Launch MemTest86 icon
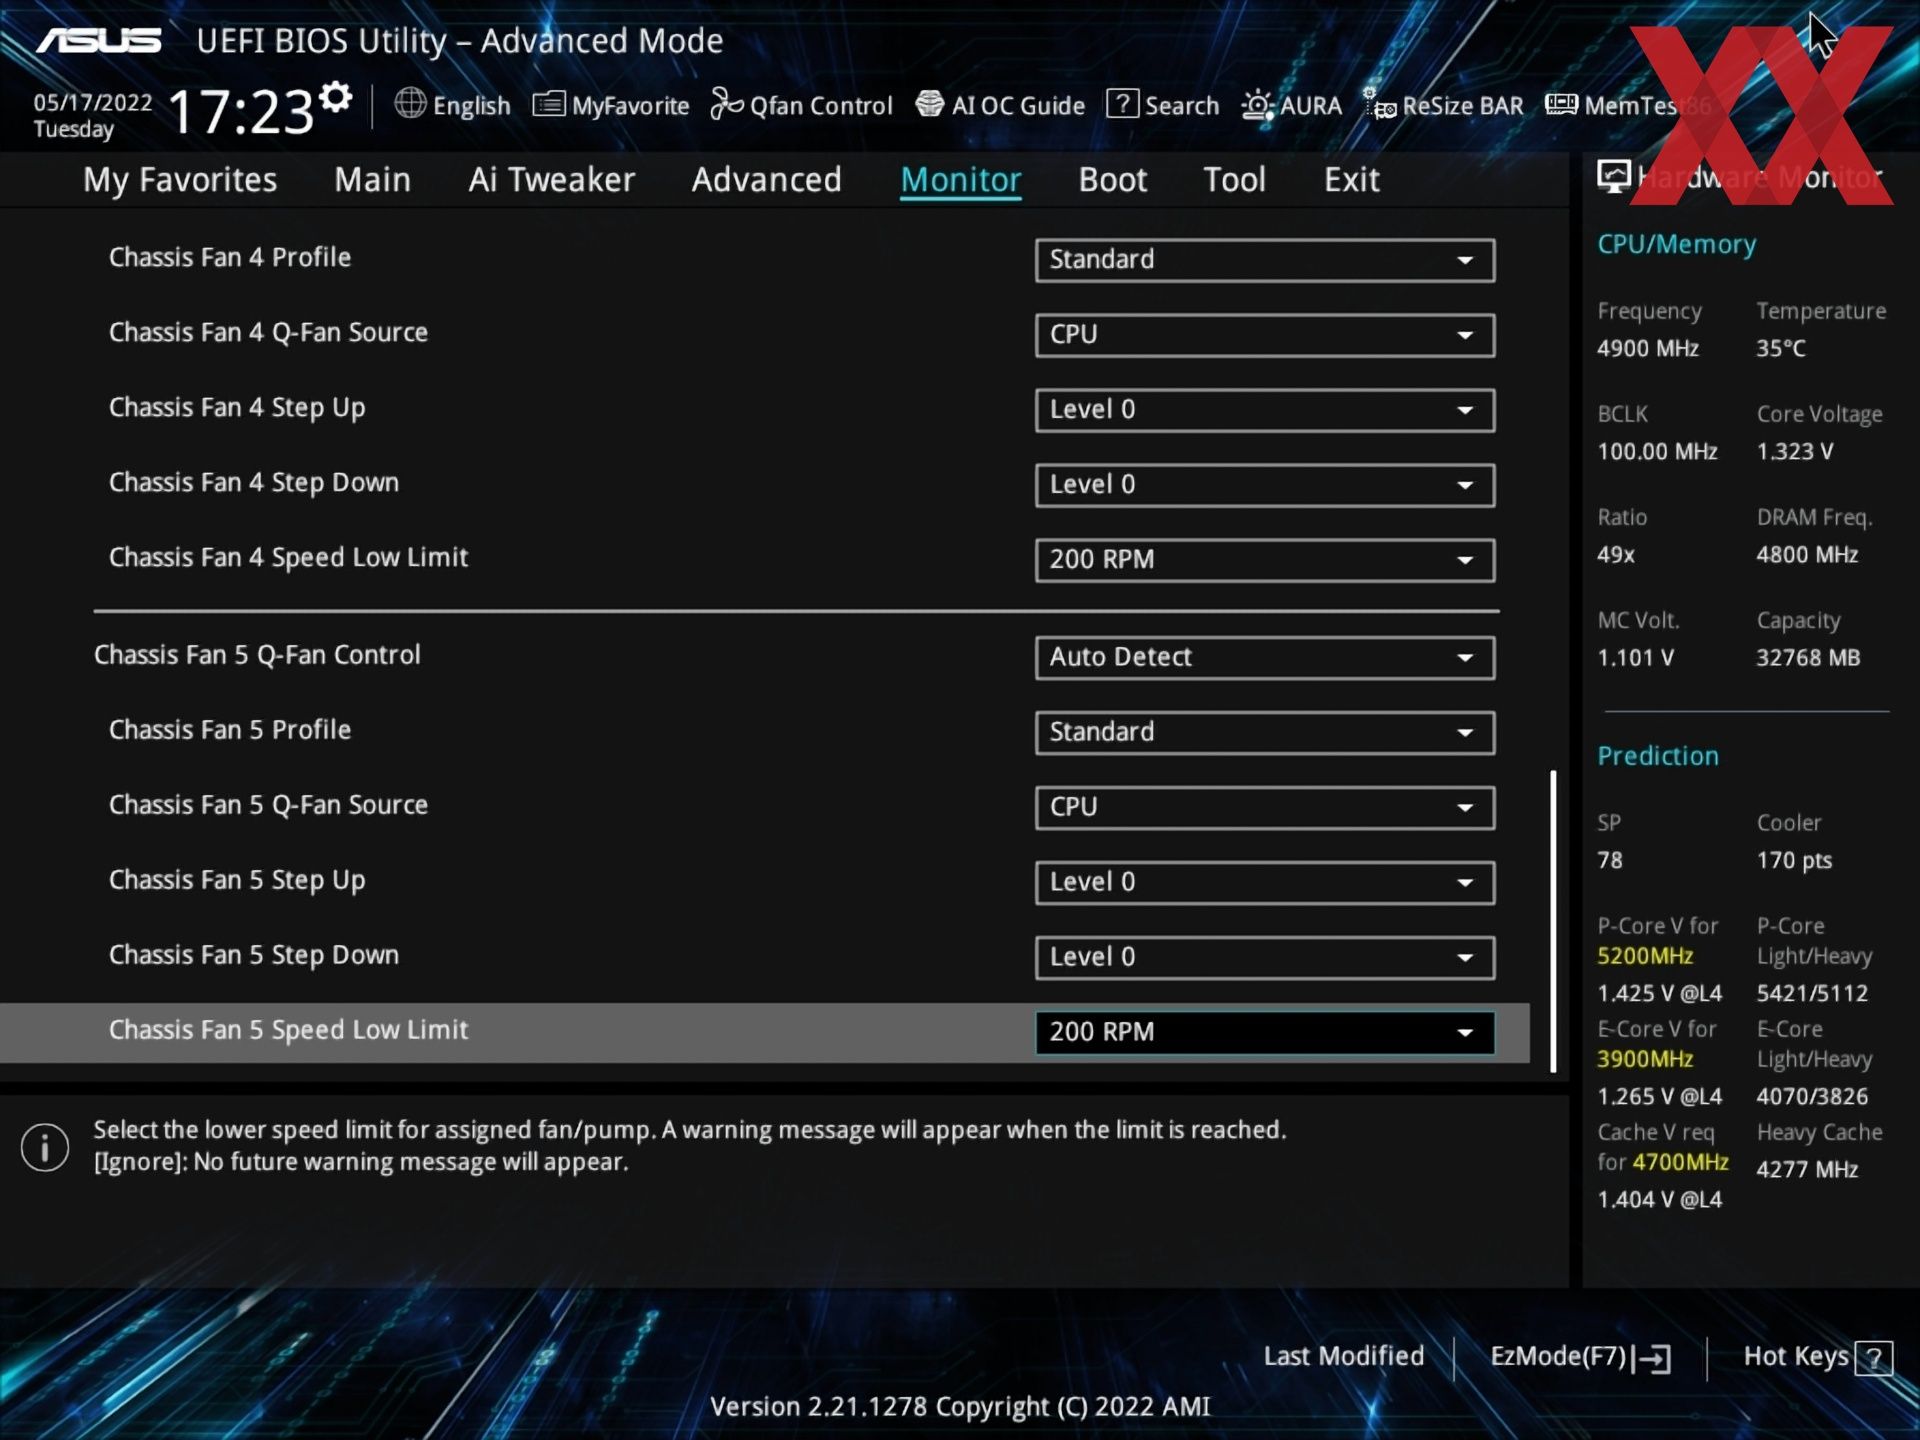1920x1440 pixels. pos(1561,104)
